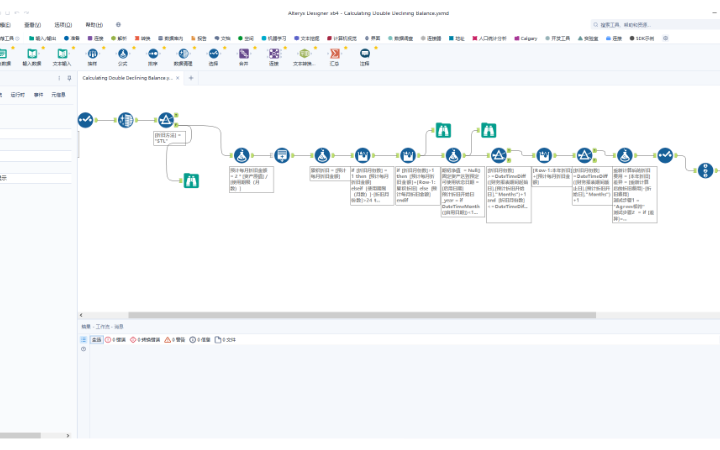Screen dimensions: 720x450
Task: Toggle the favorite star on 输入数据 tool
Action: click(43, 48)
